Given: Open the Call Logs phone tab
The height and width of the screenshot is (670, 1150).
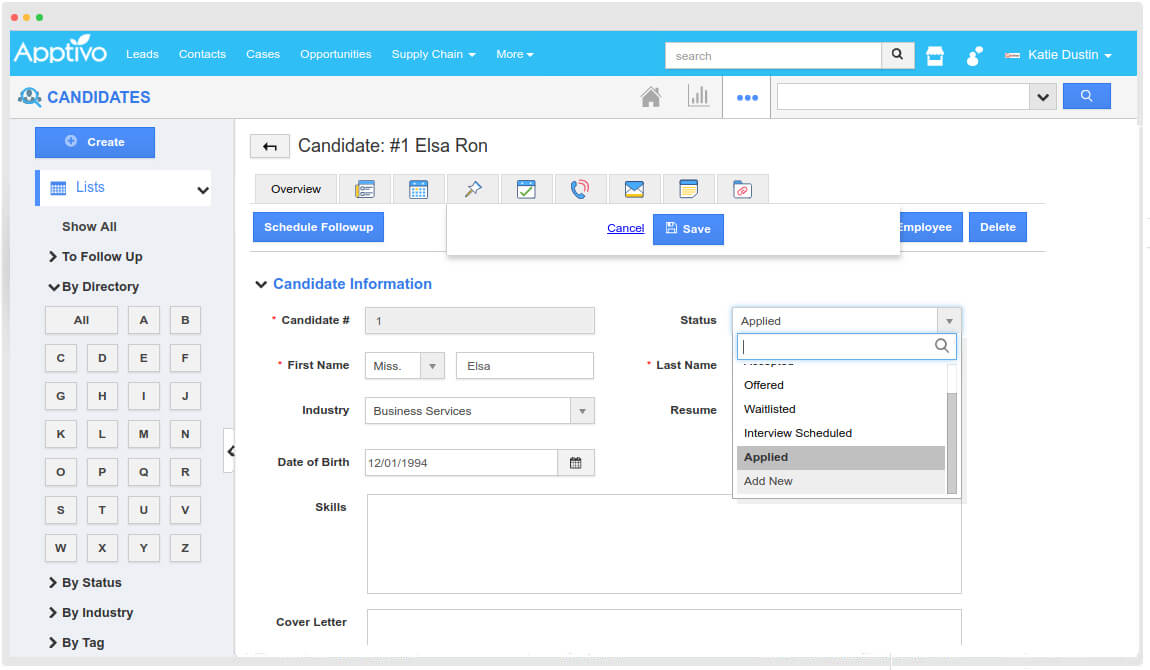Looking at the screenshot, I should (x=580, y=189).
